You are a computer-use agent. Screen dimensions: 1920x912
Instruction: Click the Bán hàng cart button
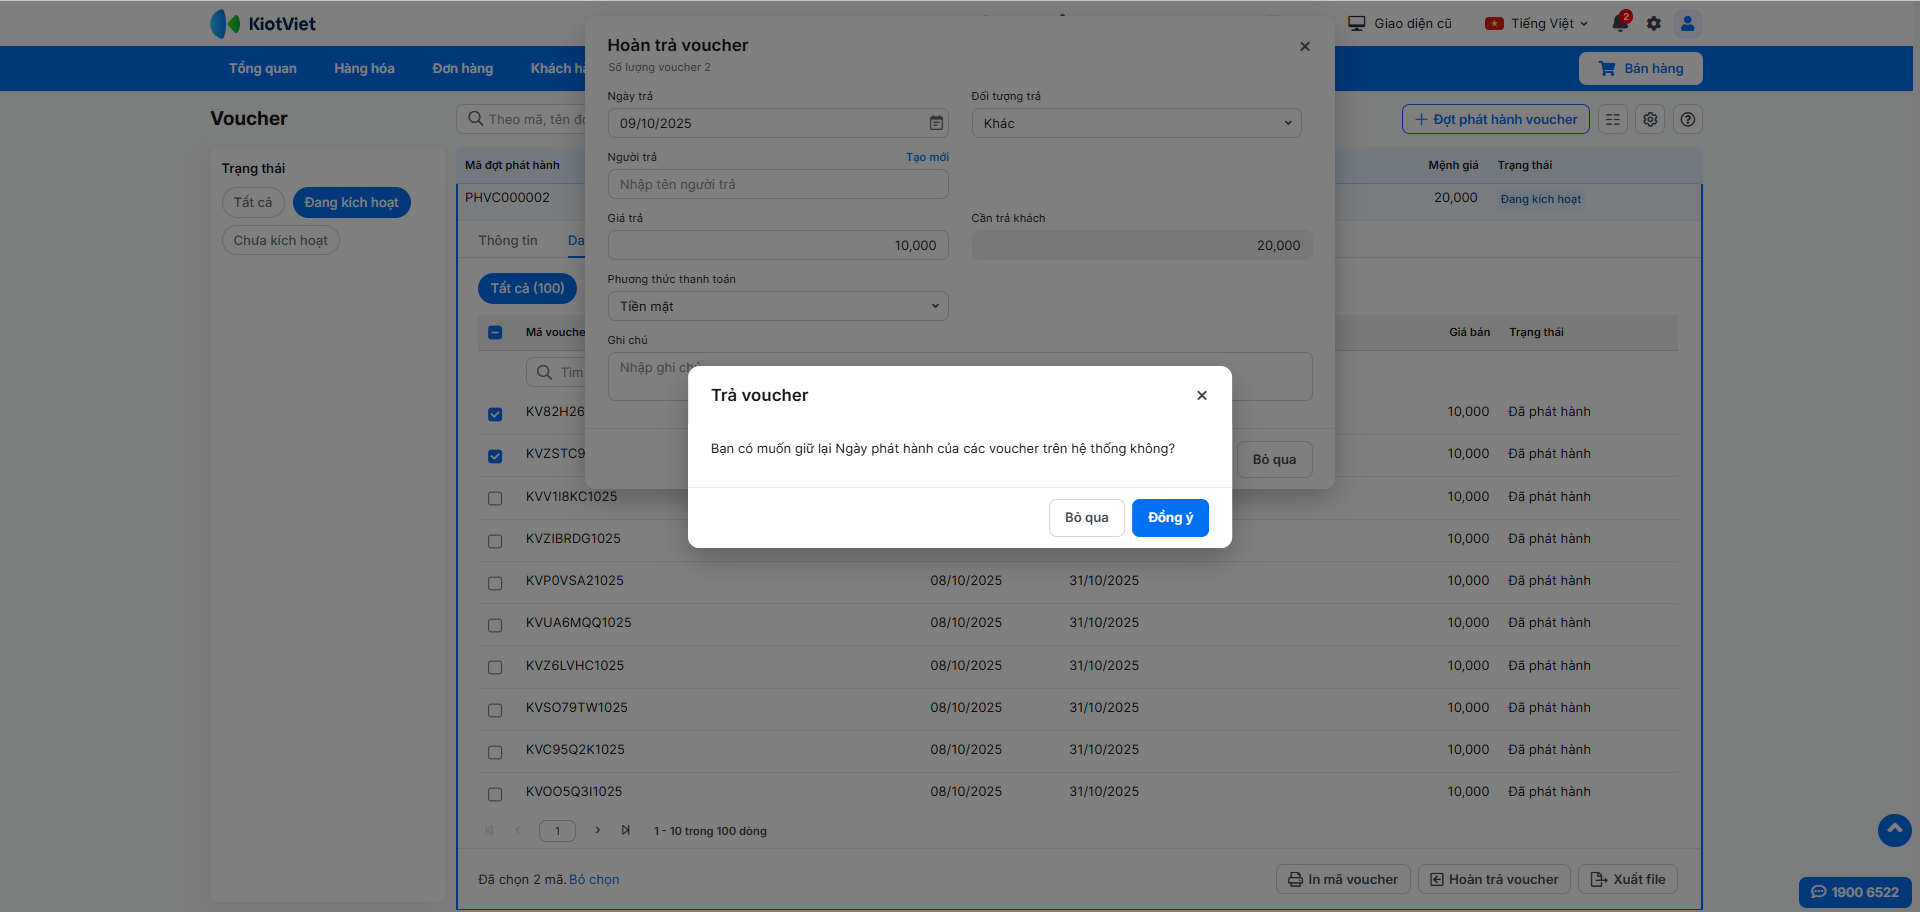[x=1641, y=68]
